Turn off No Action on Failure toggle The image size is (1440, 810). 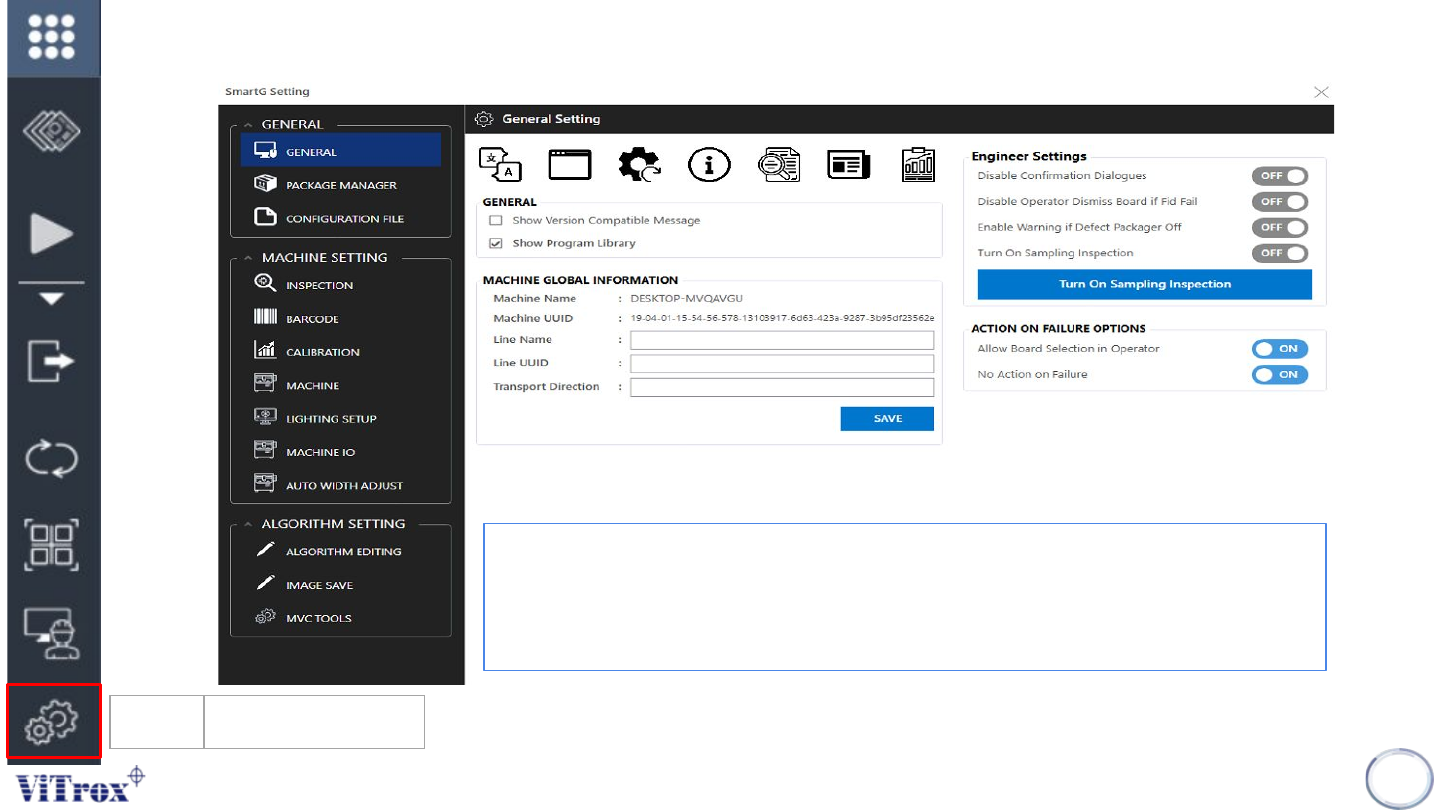1279,375
